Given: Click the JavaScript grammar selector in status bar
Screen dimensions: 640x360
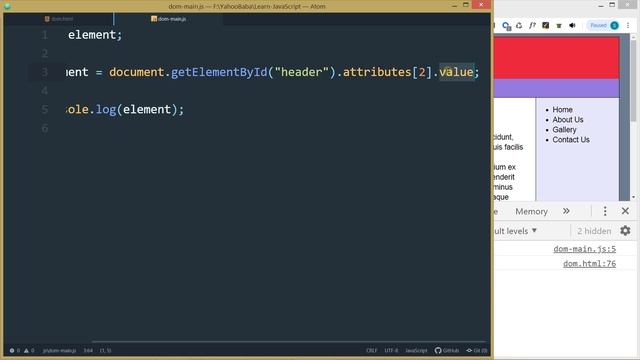Looking at the screenshot, I should pyautogui.click(x=416, y=350).
